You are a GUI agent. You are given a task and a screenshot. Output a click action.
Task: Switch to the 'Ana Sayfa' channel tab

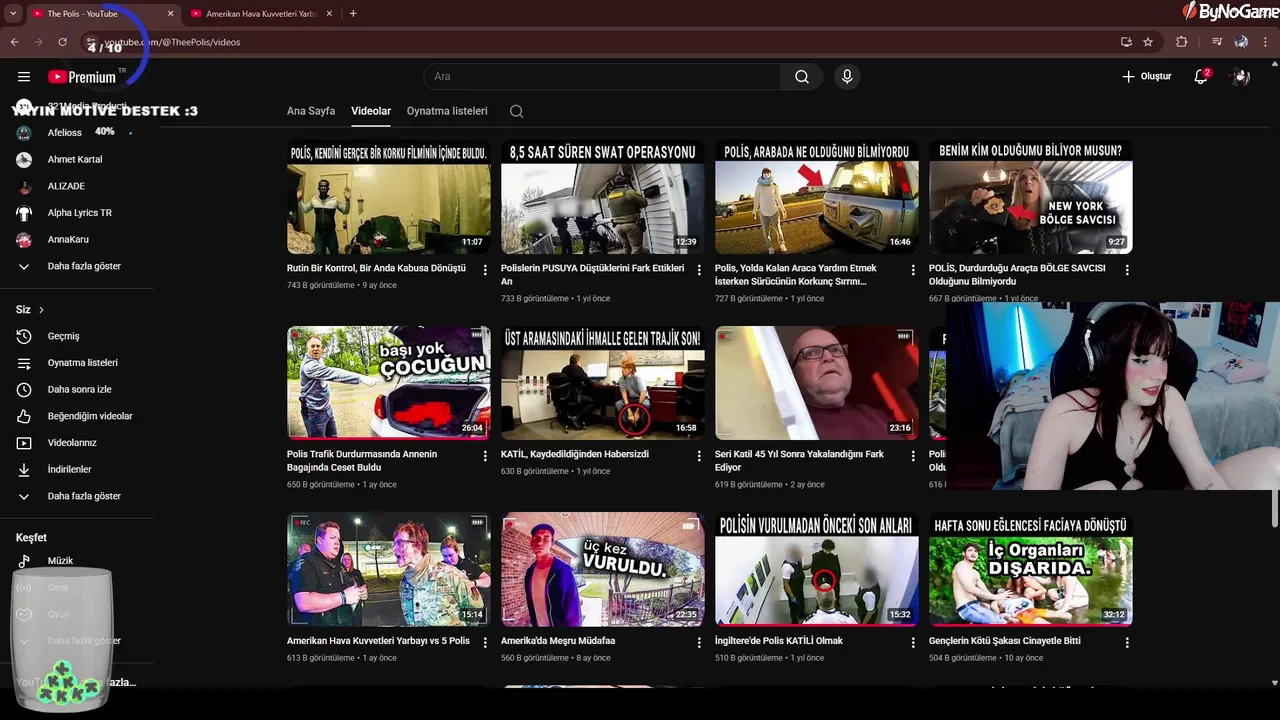coord(311,111)
